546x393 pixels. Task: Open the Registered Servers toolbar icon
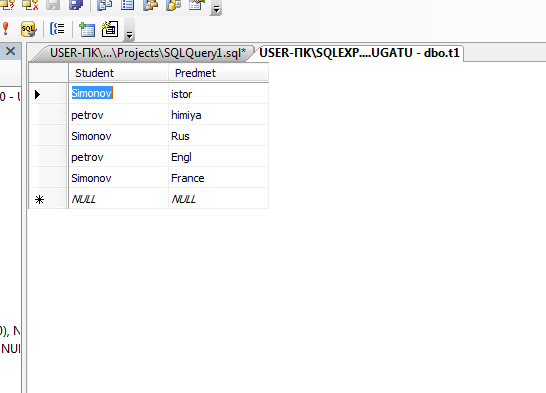tap(104, 5)
